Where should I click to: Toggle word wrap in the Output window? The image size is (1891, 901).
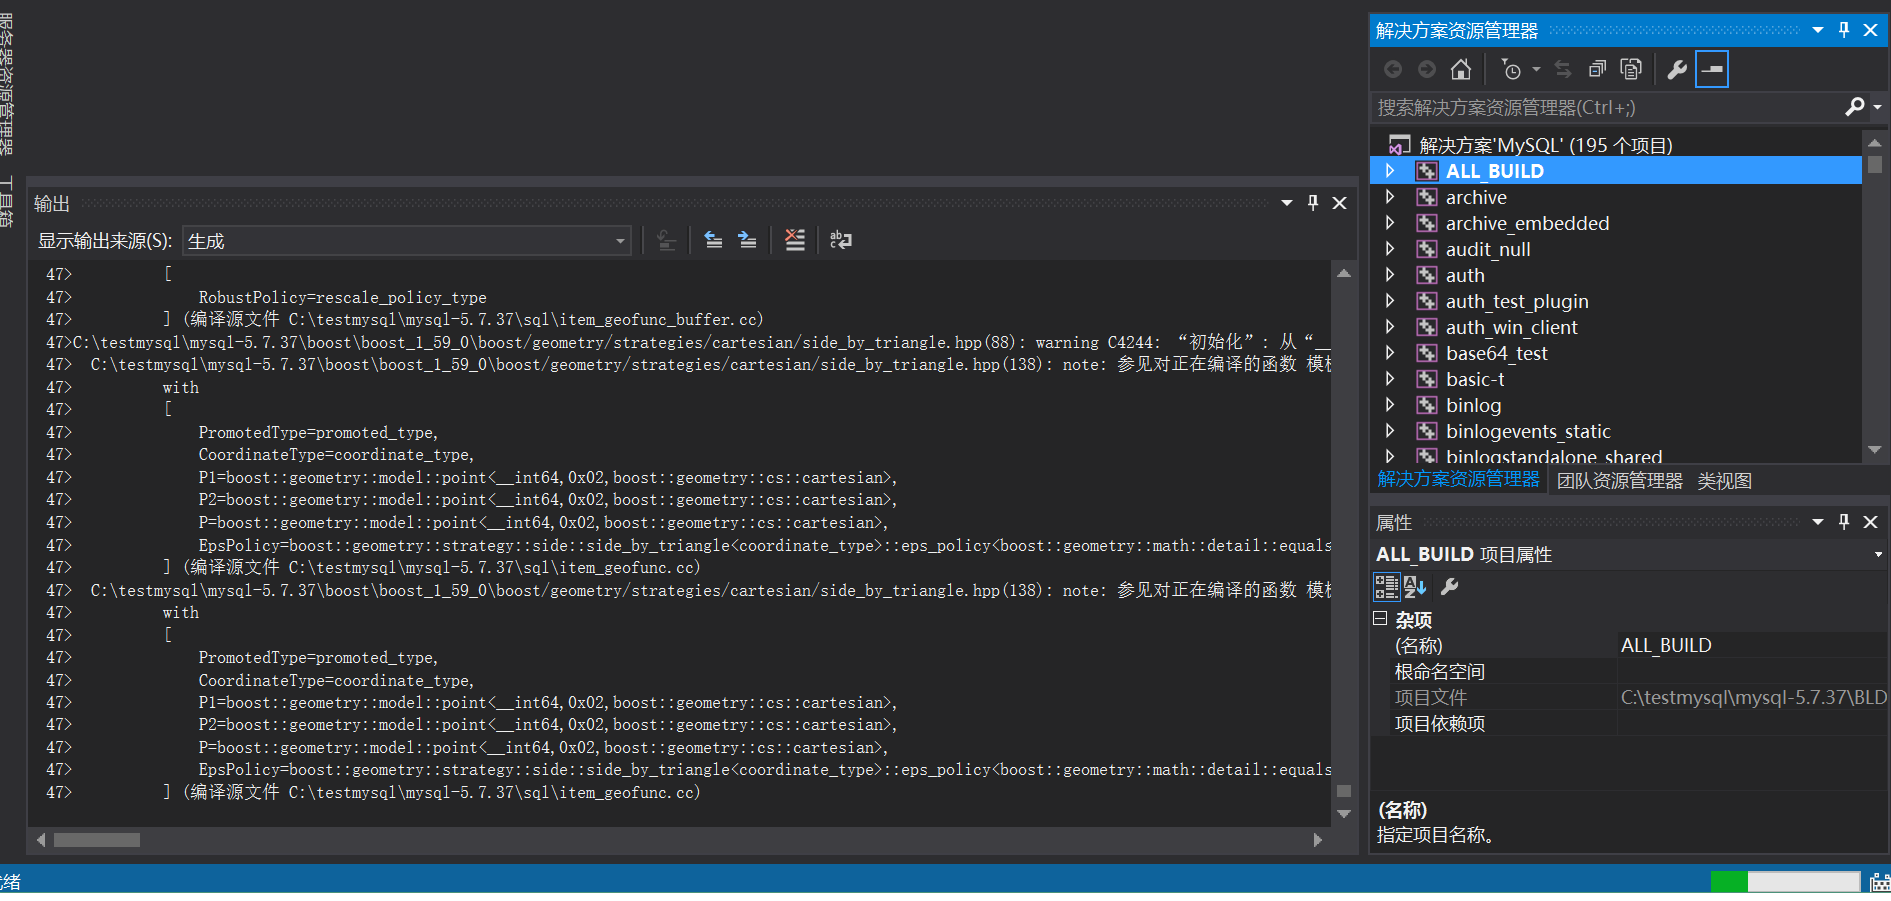[x=841, y=240]
